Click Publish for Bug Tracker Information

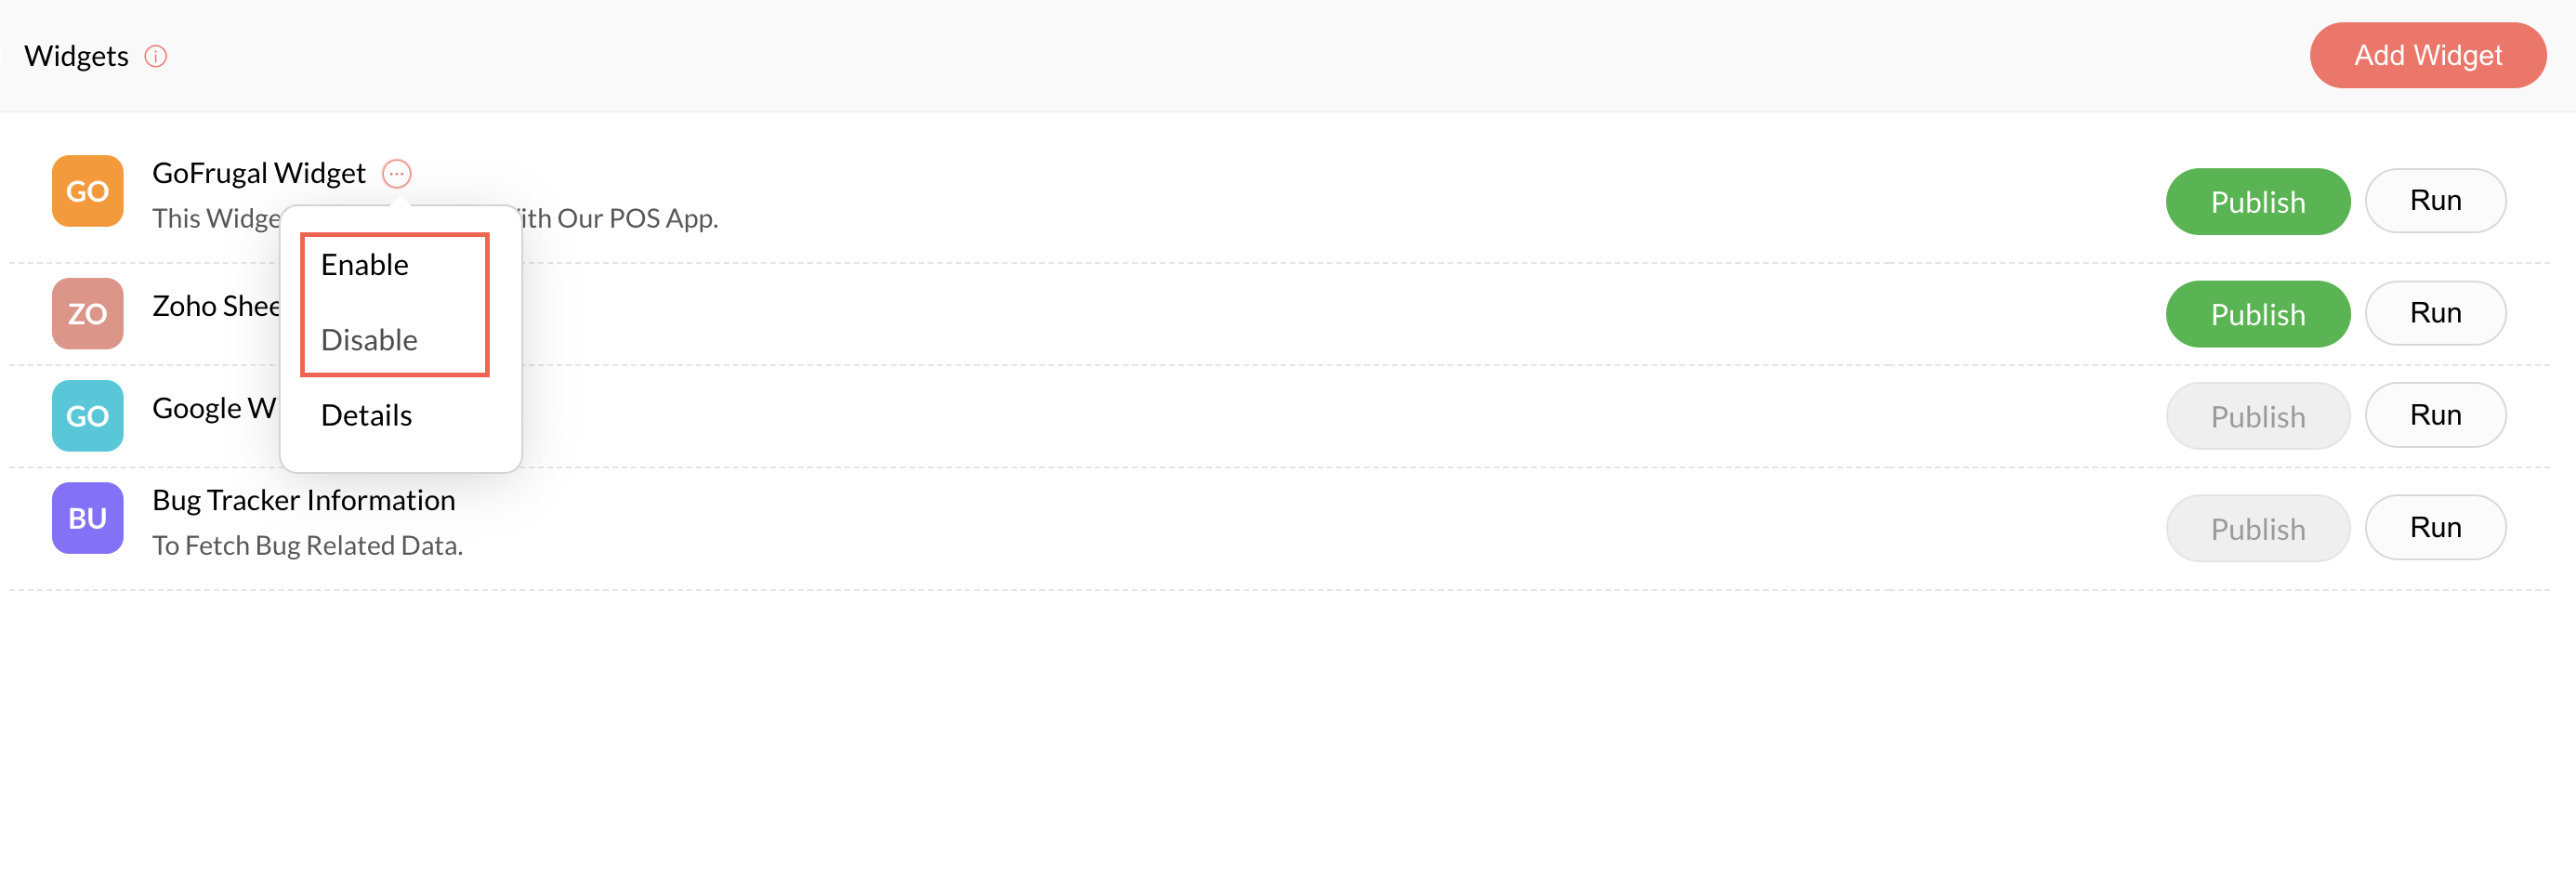click(x=2257, y=528)
